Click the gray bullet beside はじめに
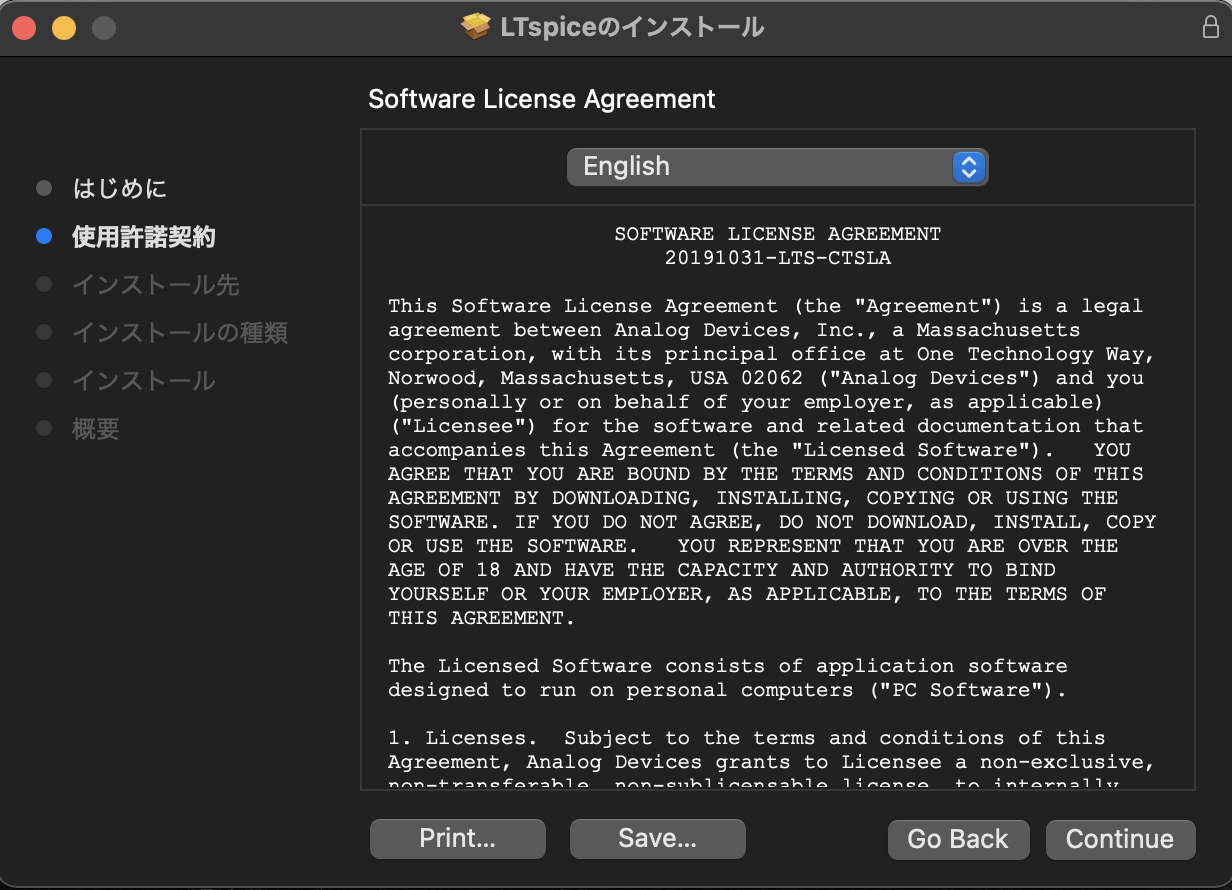 tap(43, 188)
